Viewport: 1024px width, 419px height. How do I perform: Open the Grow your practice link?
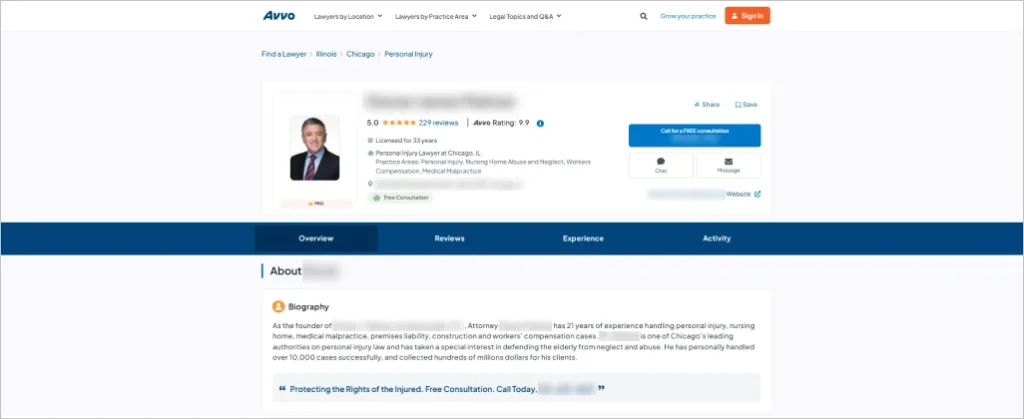(688, 16)
